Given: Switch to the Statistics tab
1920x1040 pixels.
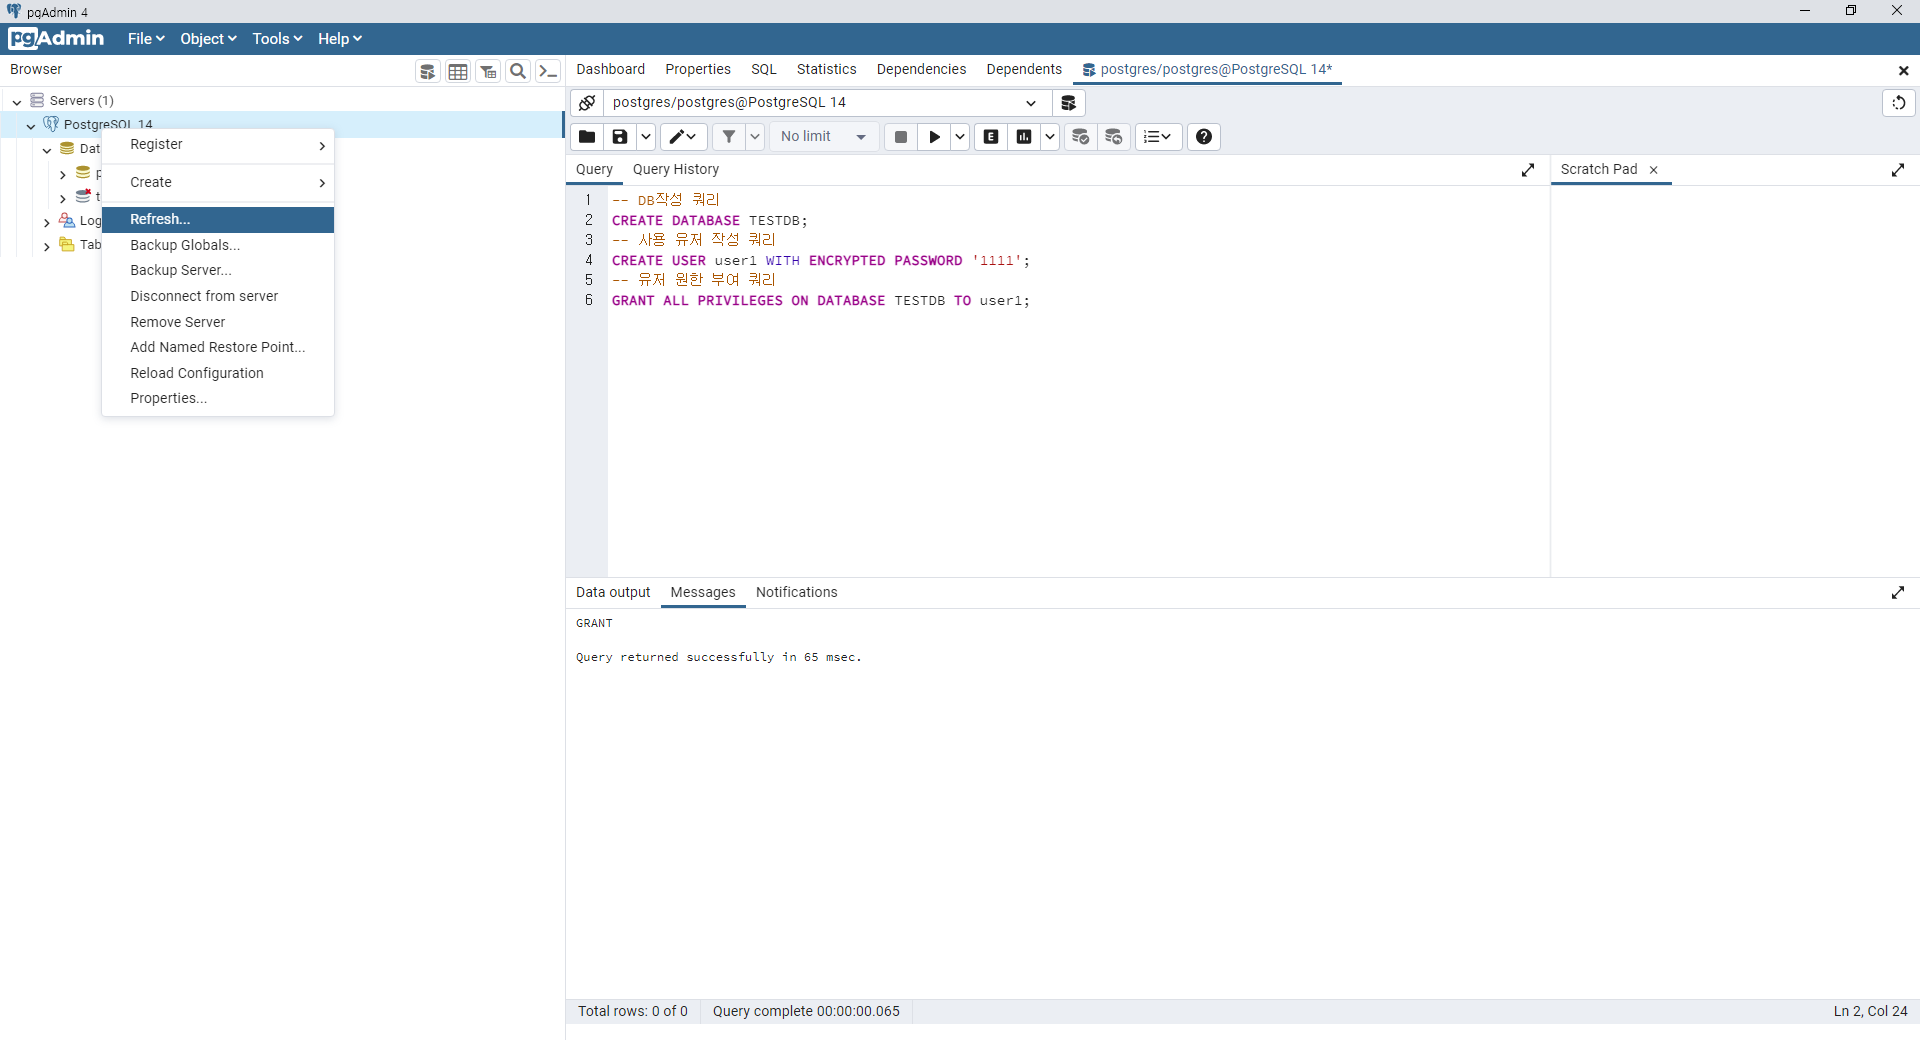Looking at the screenshot, I should tap(826, 70).
